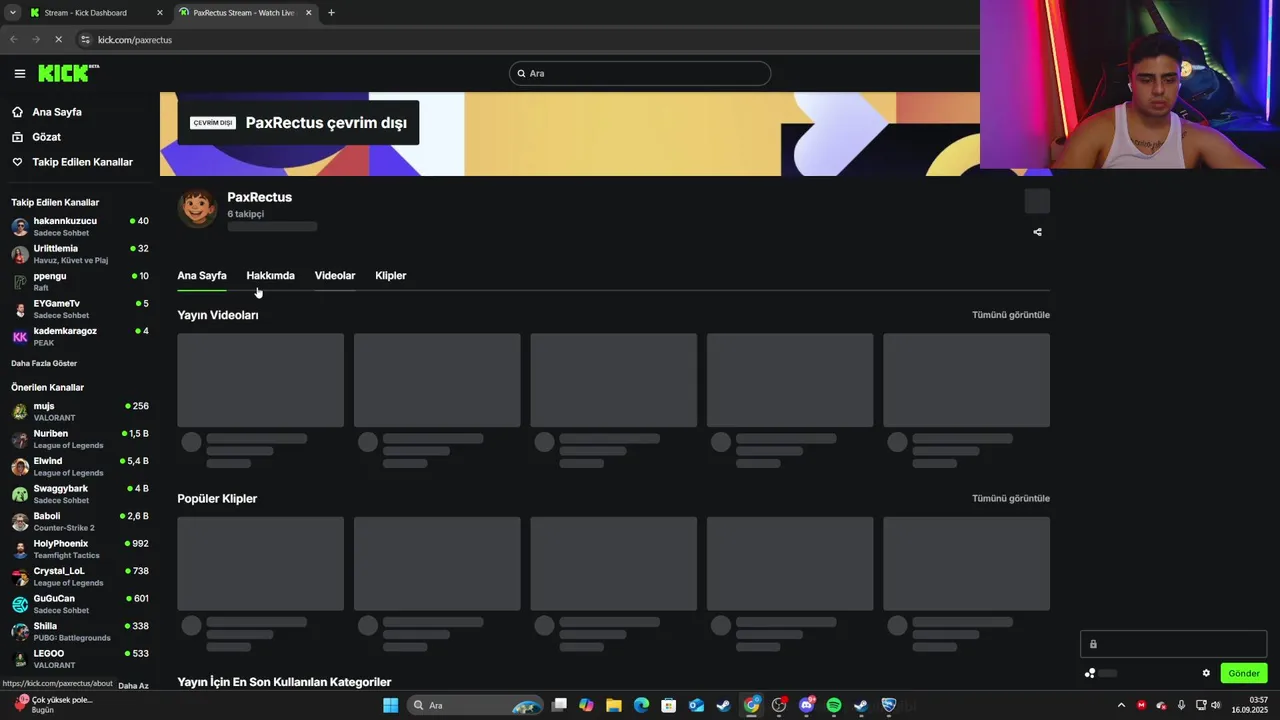Select LEGOO channel name
Image resolution: width=1280 pixels, height=720 pixels.
49,654
